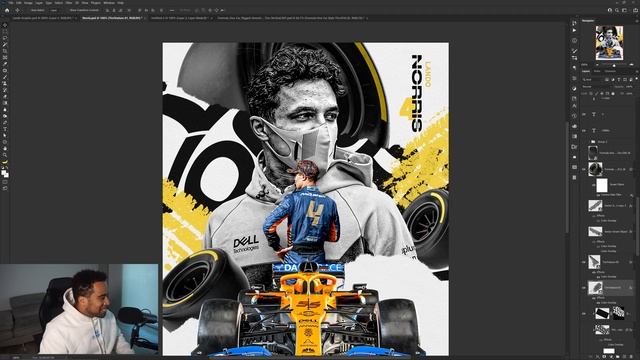640x360 pixels.
Task: Select the white Smart Filters mask thumbnail
Action: [602, 185]
